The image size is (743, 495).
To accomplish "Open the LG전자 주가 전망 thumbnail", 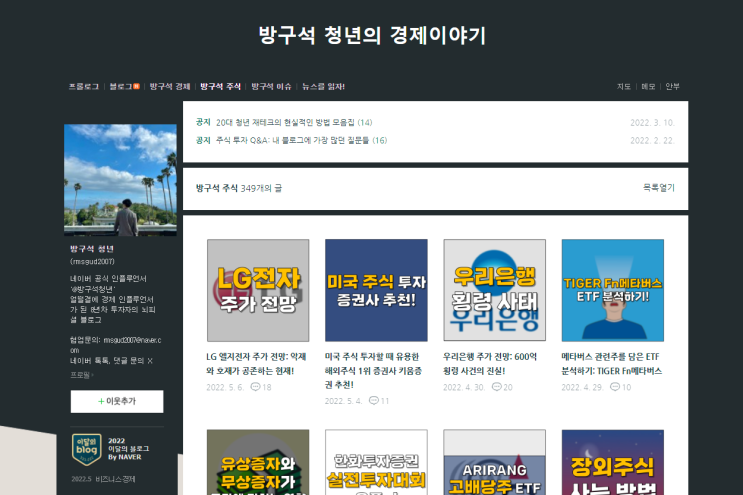I will 258,290.
